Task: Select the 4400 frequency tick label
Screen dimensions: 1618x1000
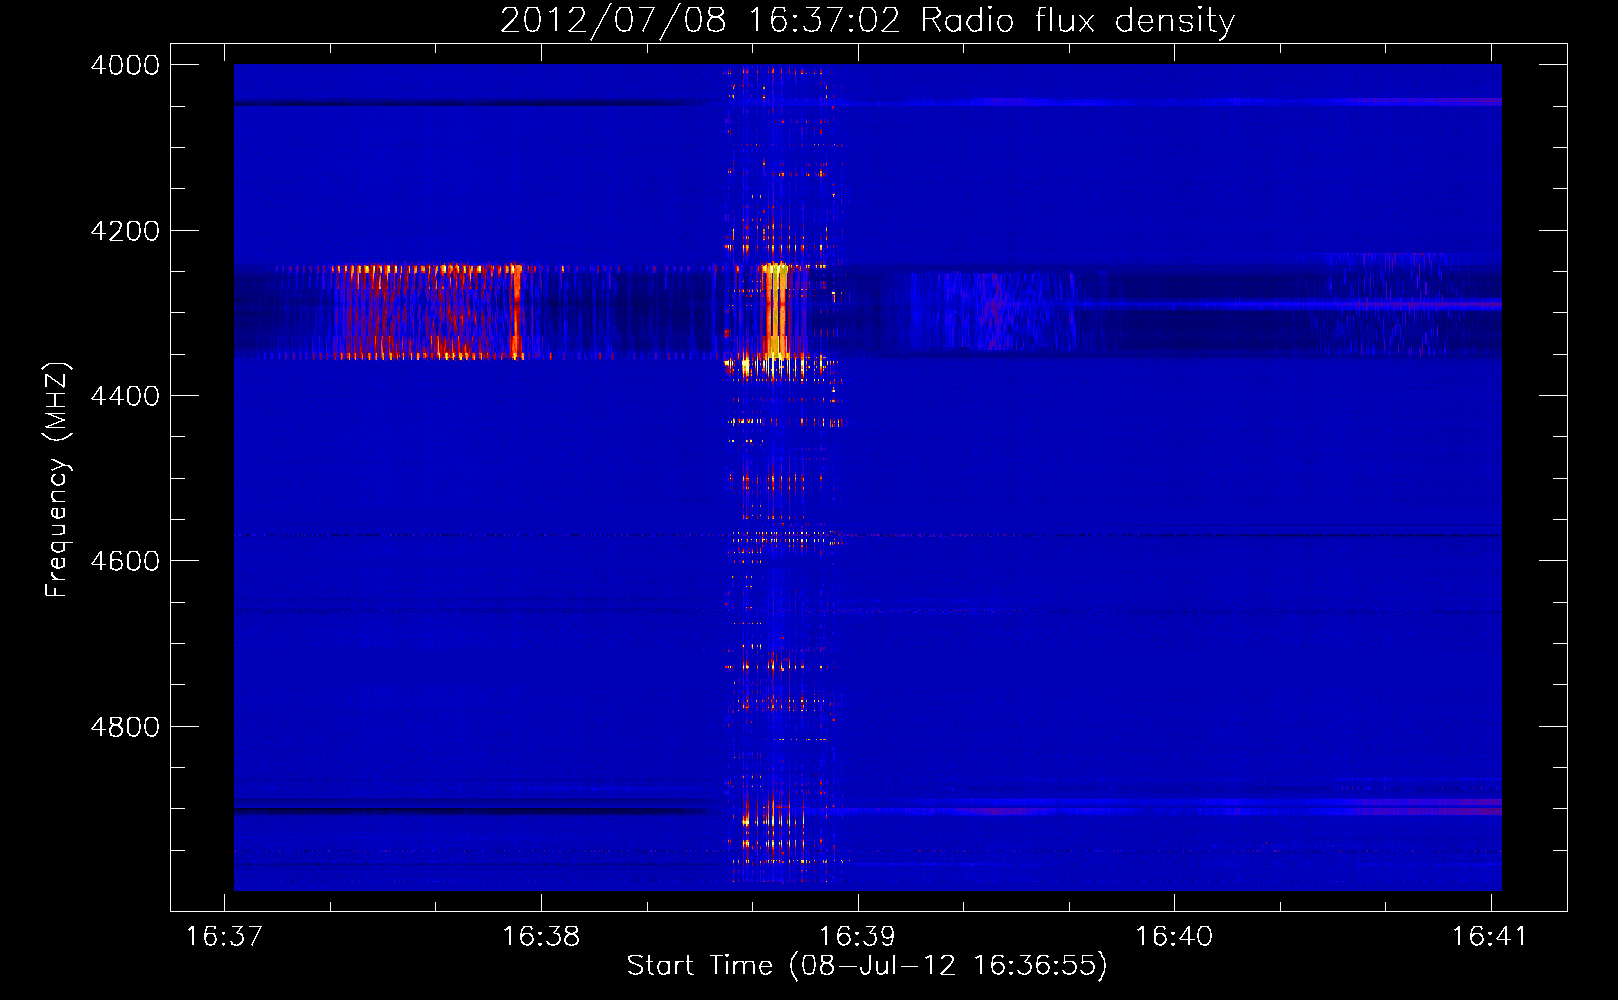Action: click(125, 396)
